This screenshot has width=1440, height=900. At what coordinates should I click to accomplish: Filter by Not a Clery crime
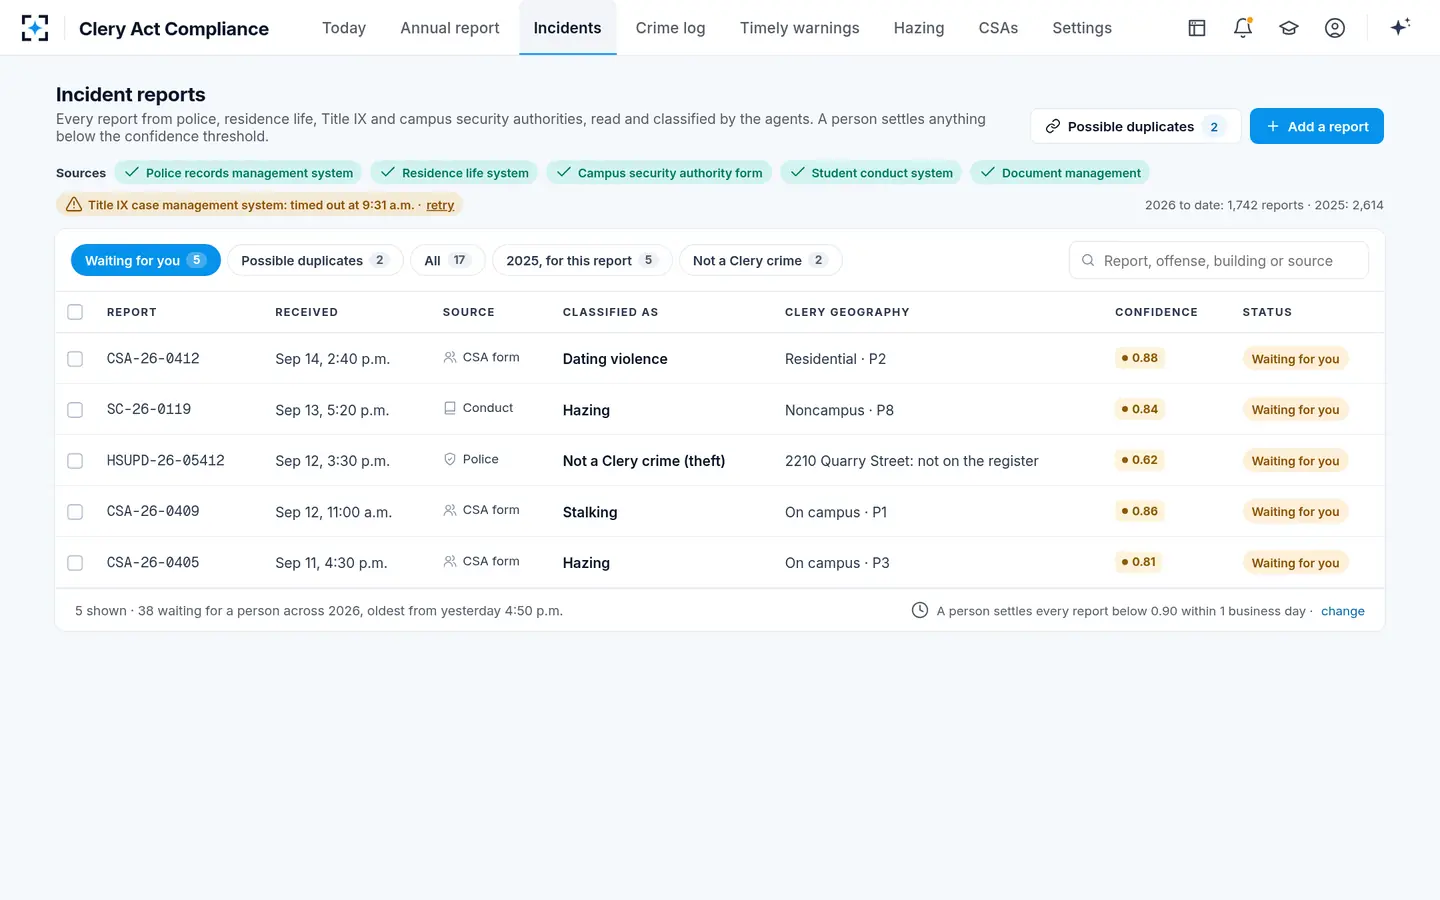click(760, 260)
